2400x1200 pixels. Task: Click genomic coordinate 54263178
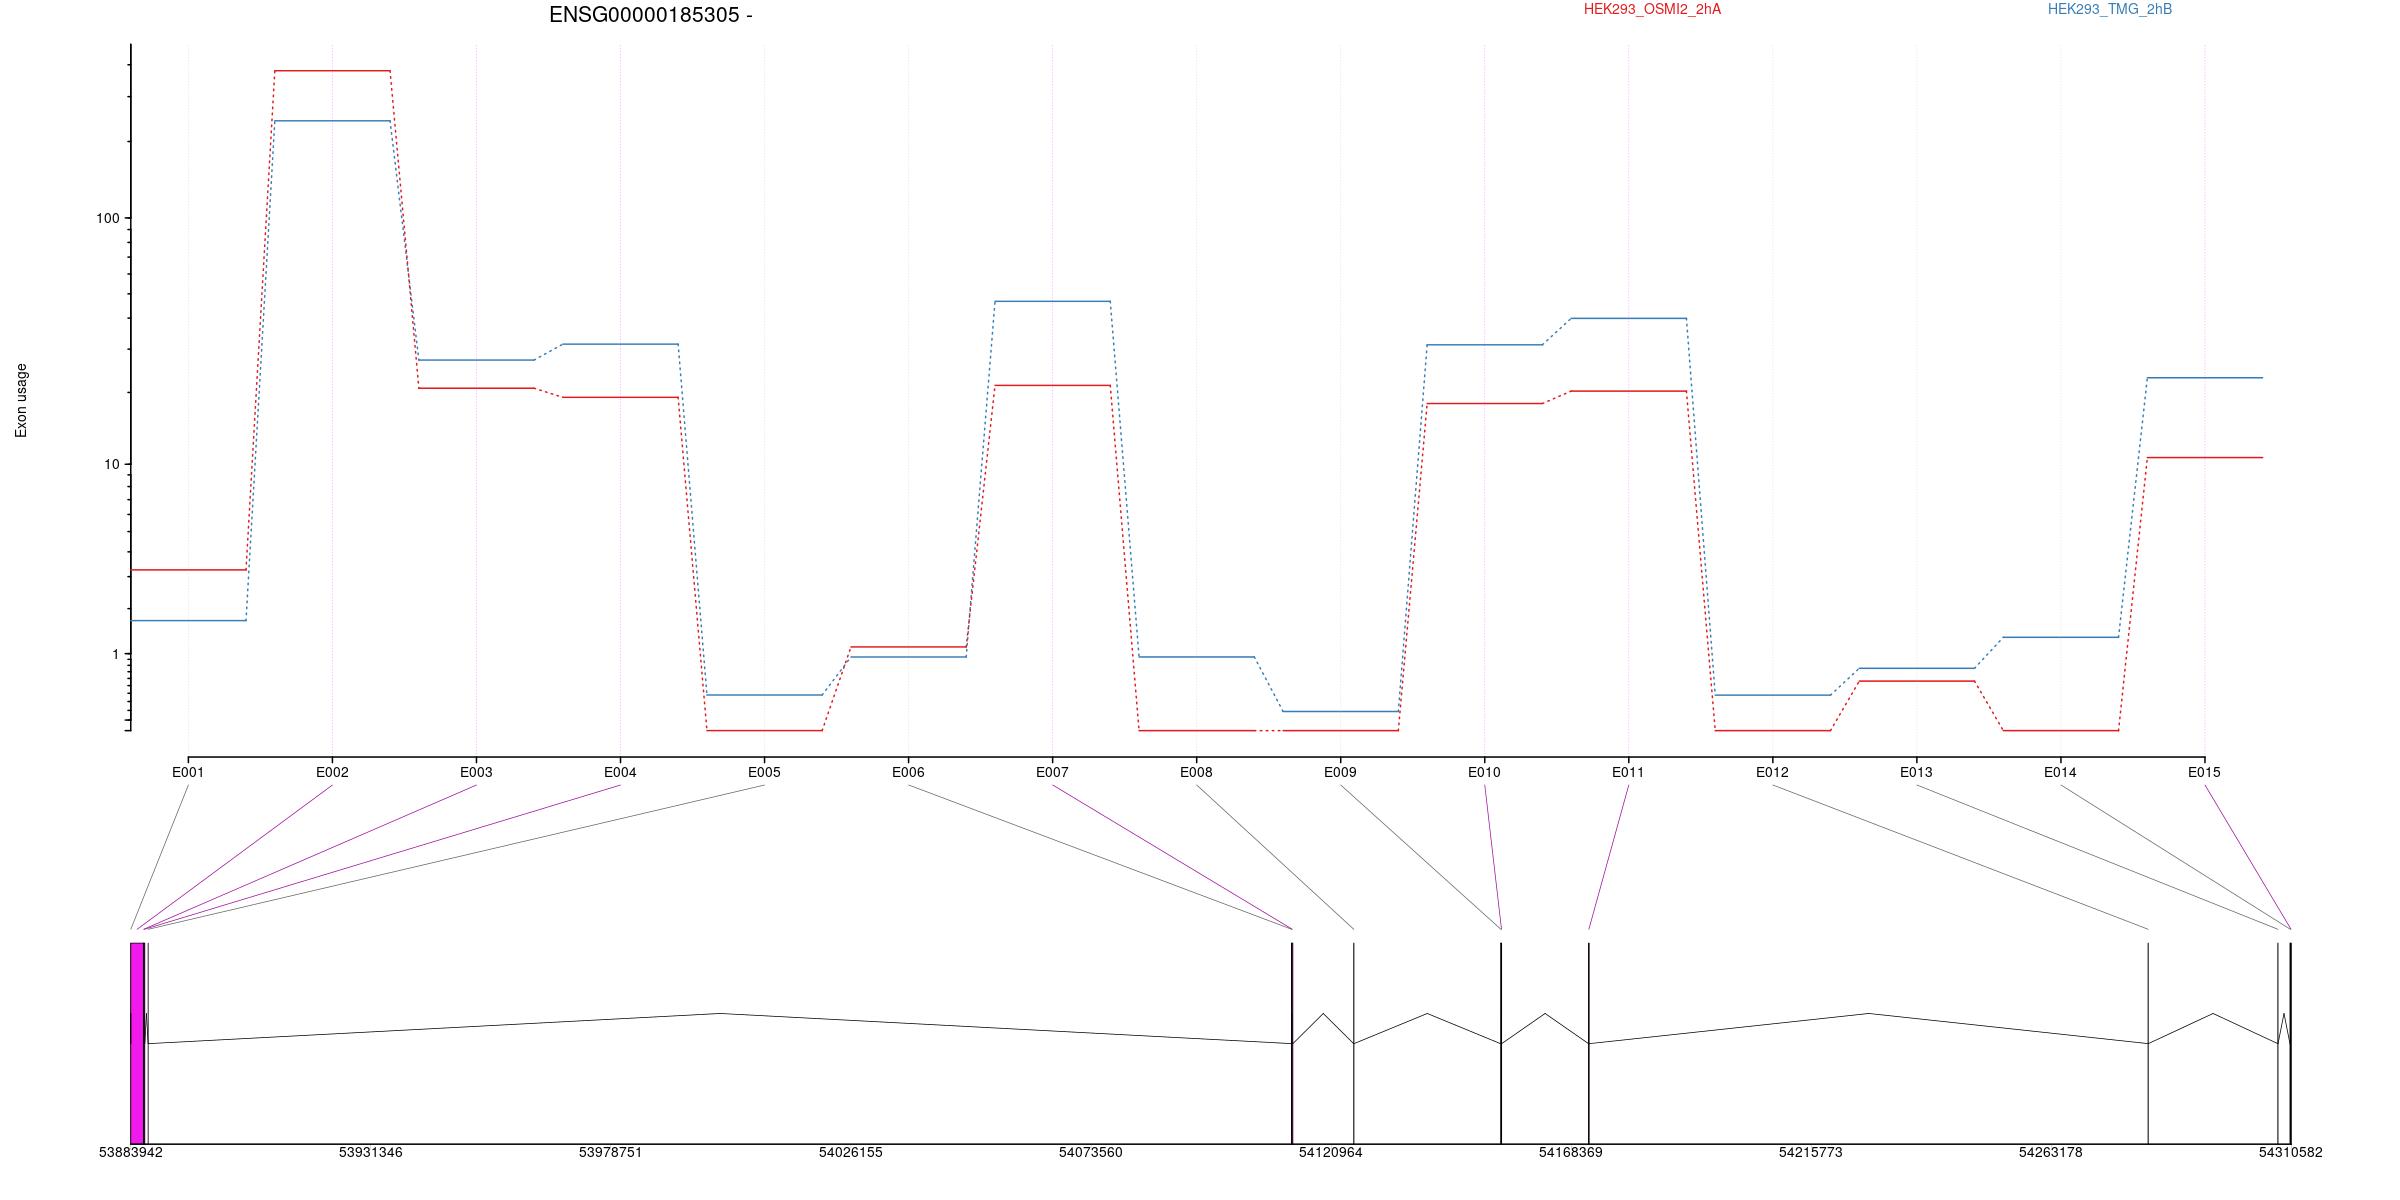2051,1152
